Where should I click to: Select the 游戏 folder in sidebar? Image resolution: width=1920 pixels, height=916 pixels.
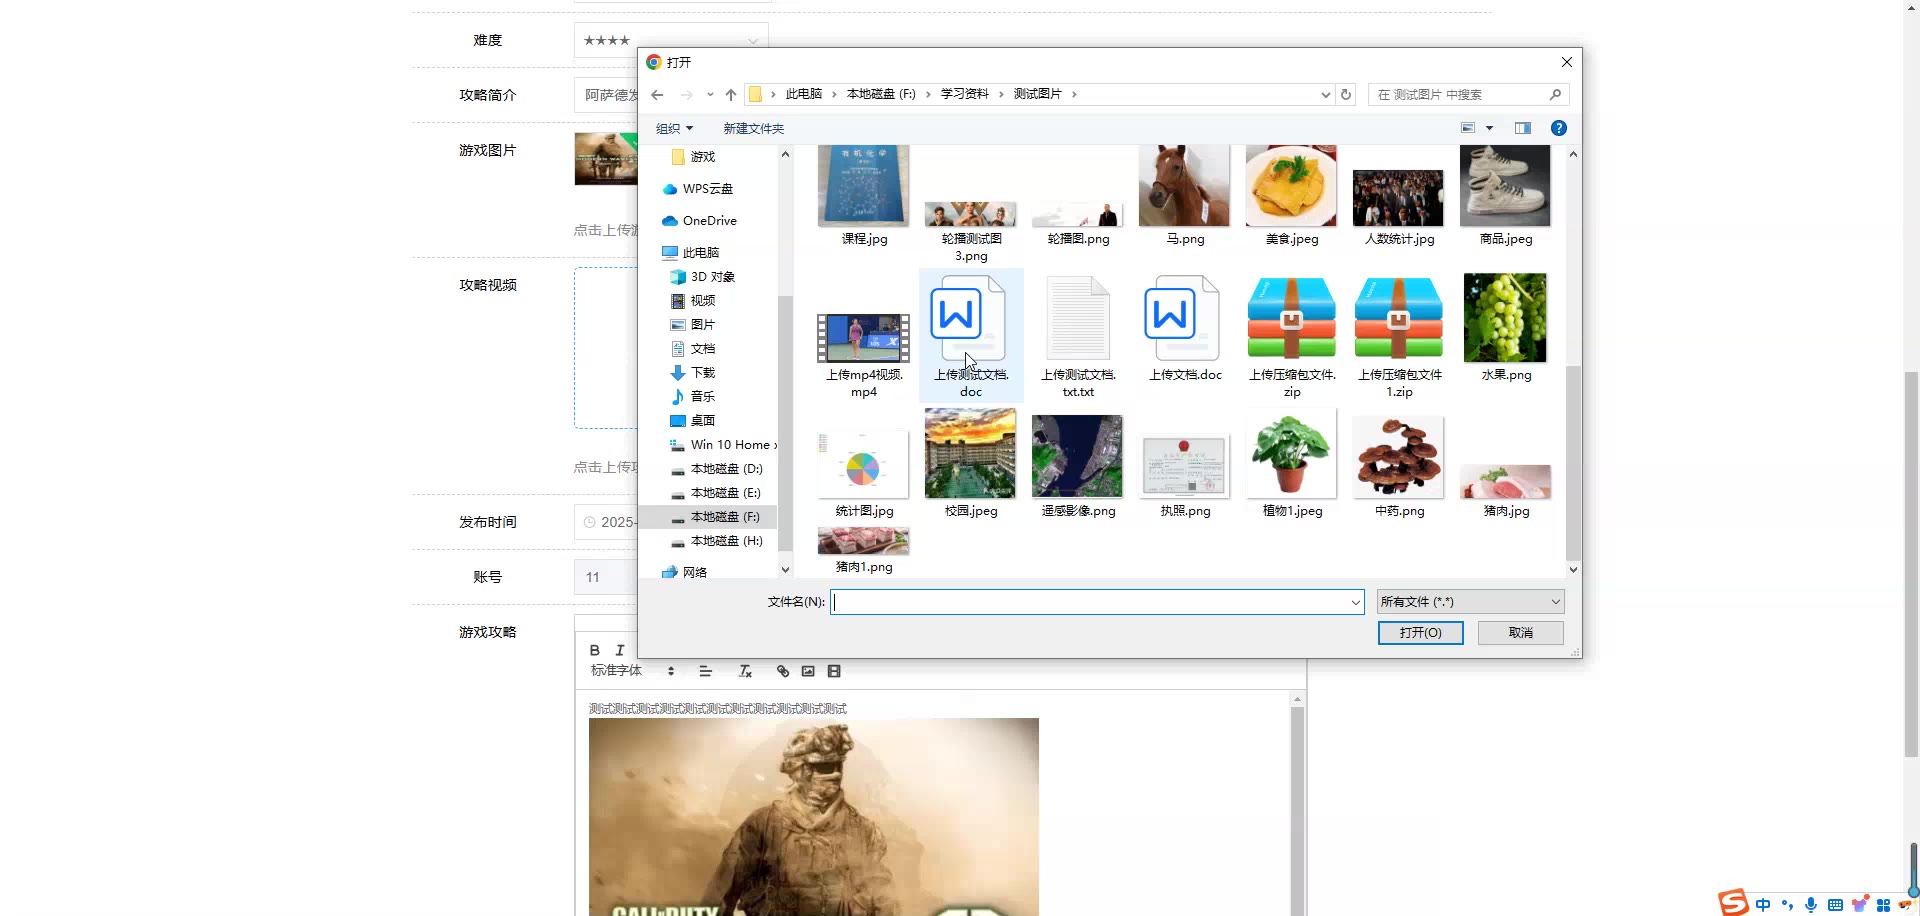tap(693, 157)
